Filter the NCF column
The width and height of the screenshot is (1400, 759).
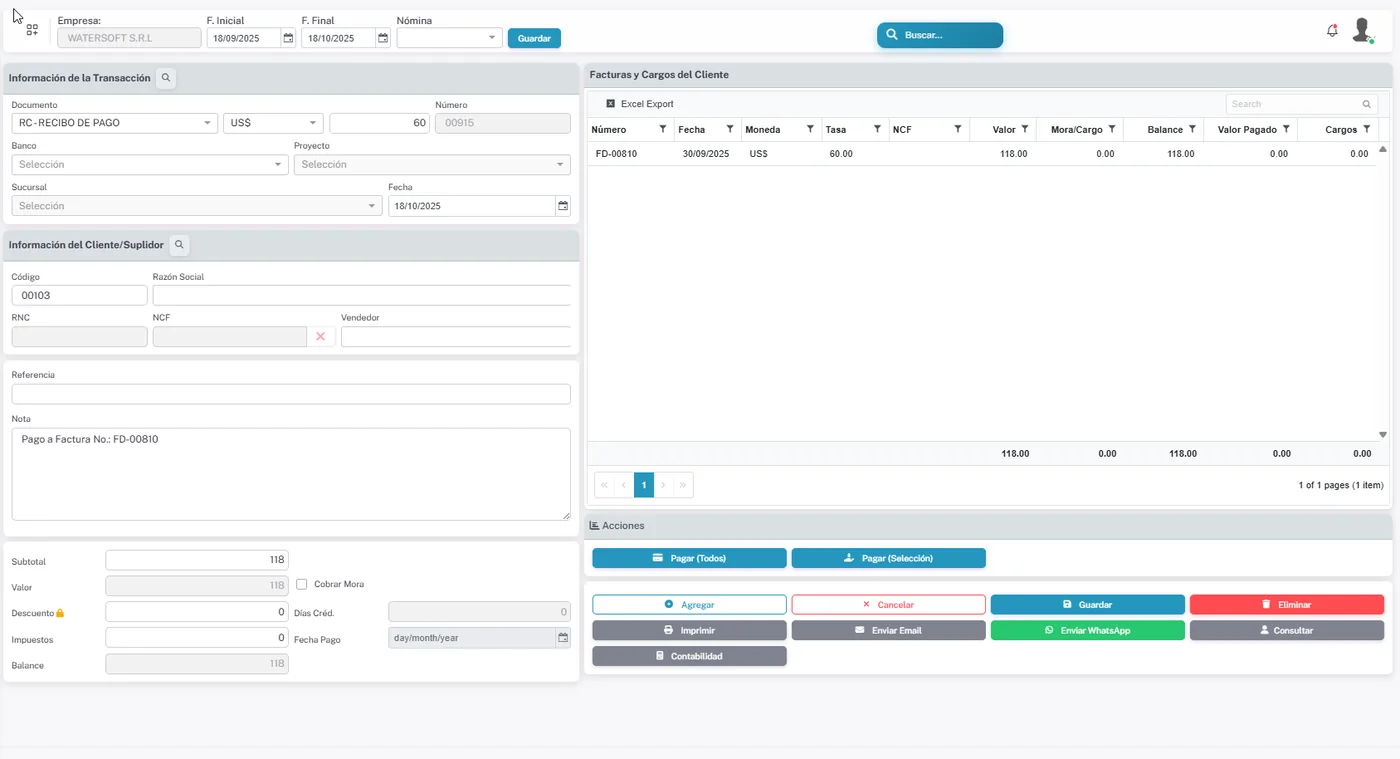pos(958,130)
